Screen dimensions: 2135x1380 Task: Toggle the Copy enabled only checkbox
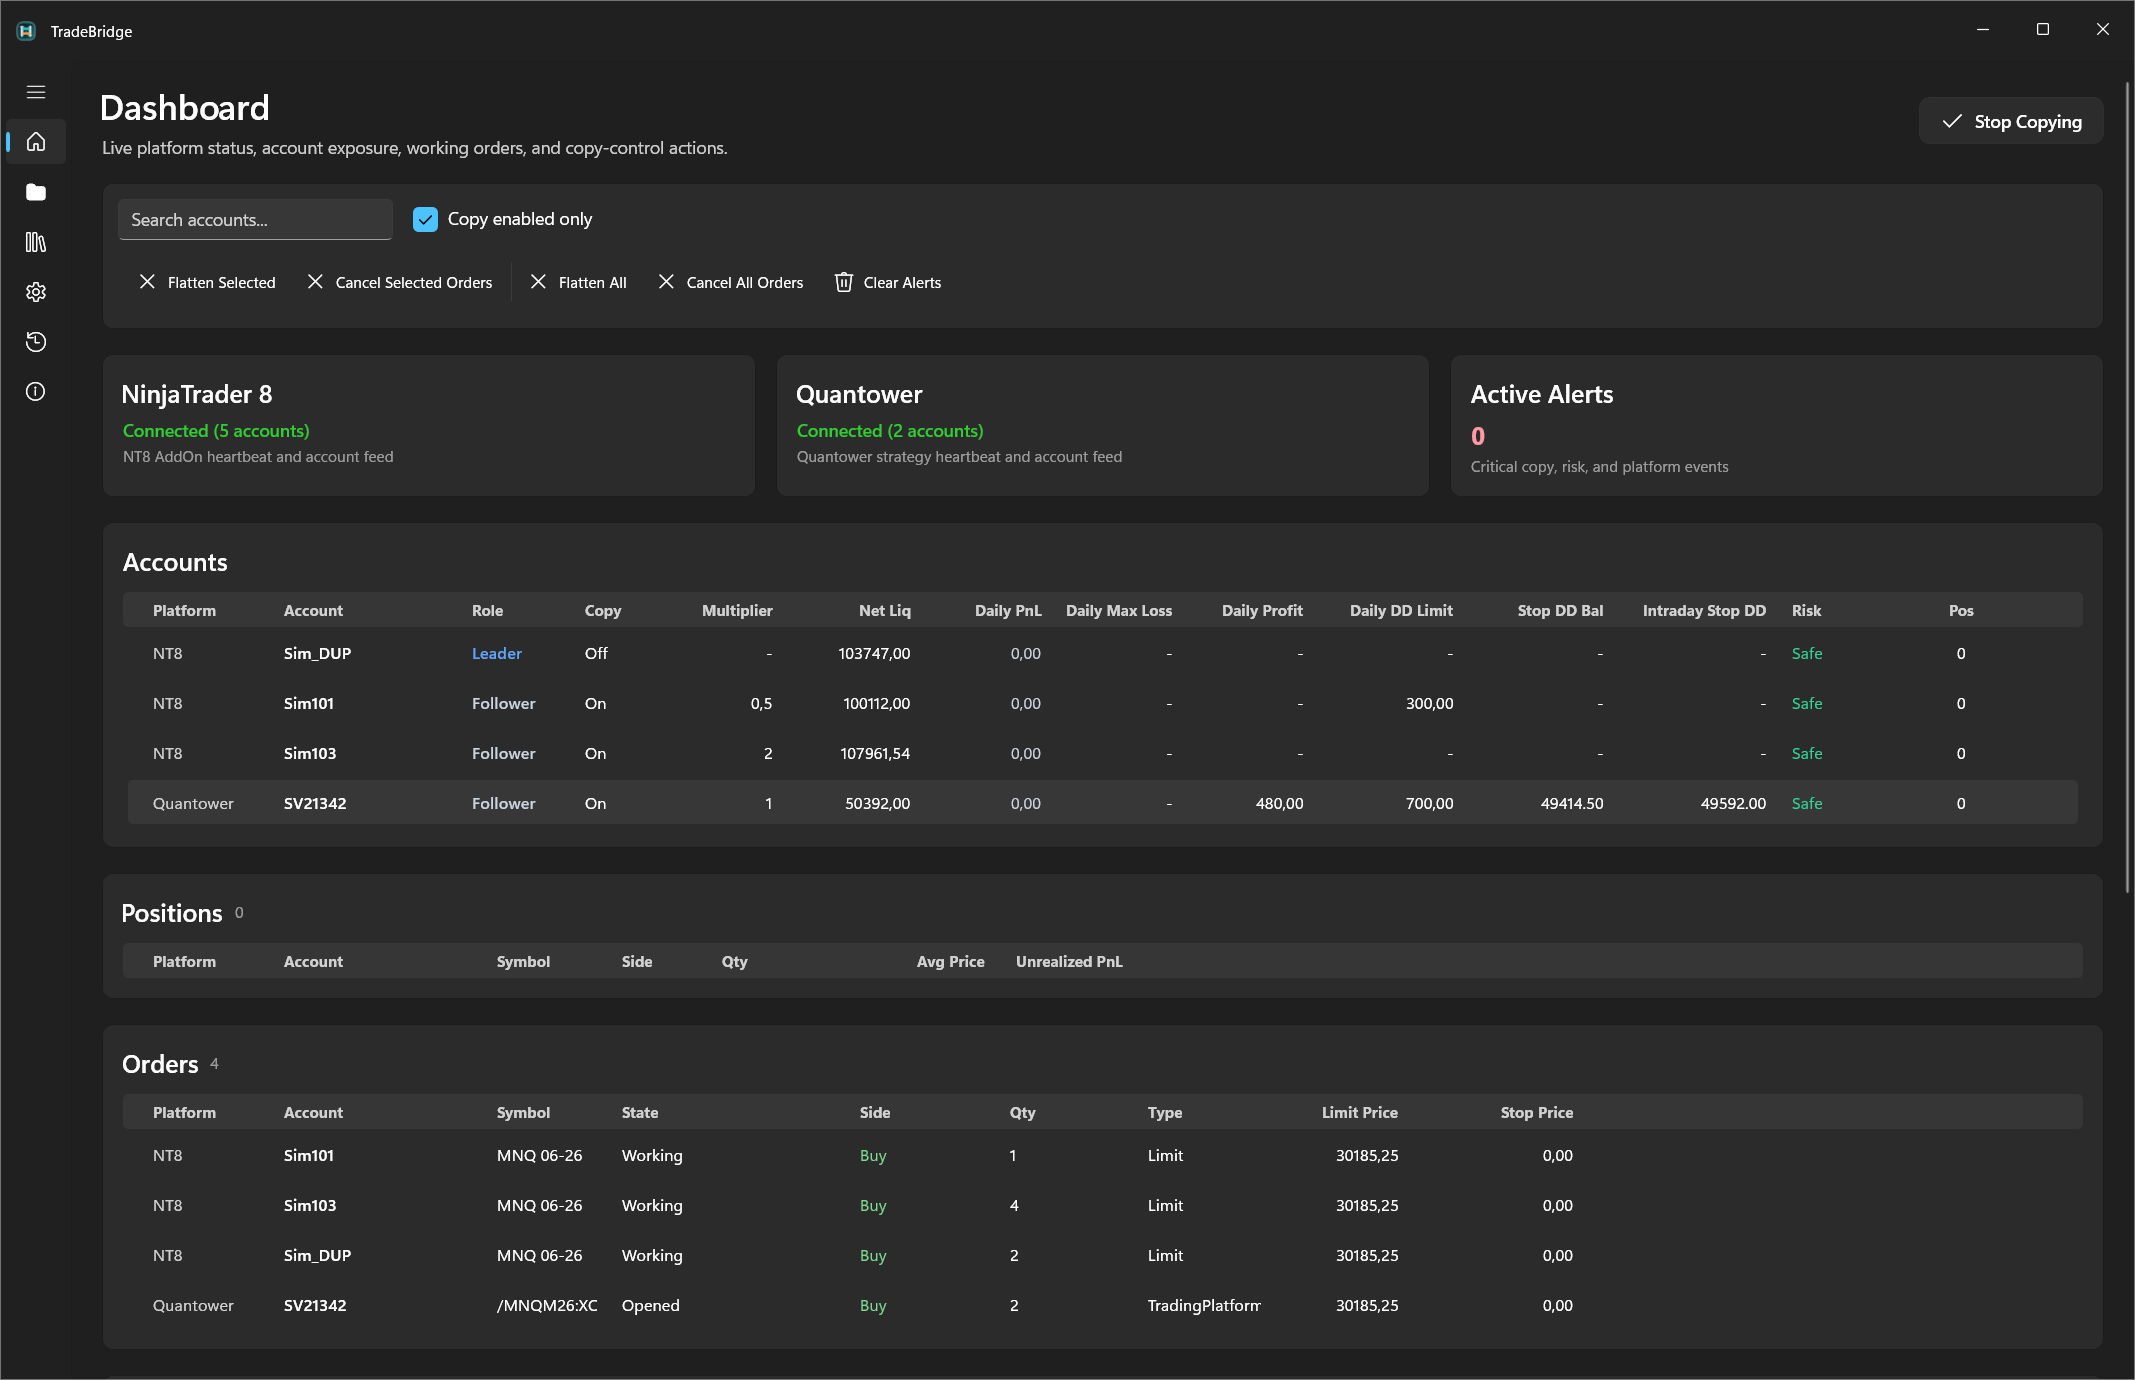[425, 219]
